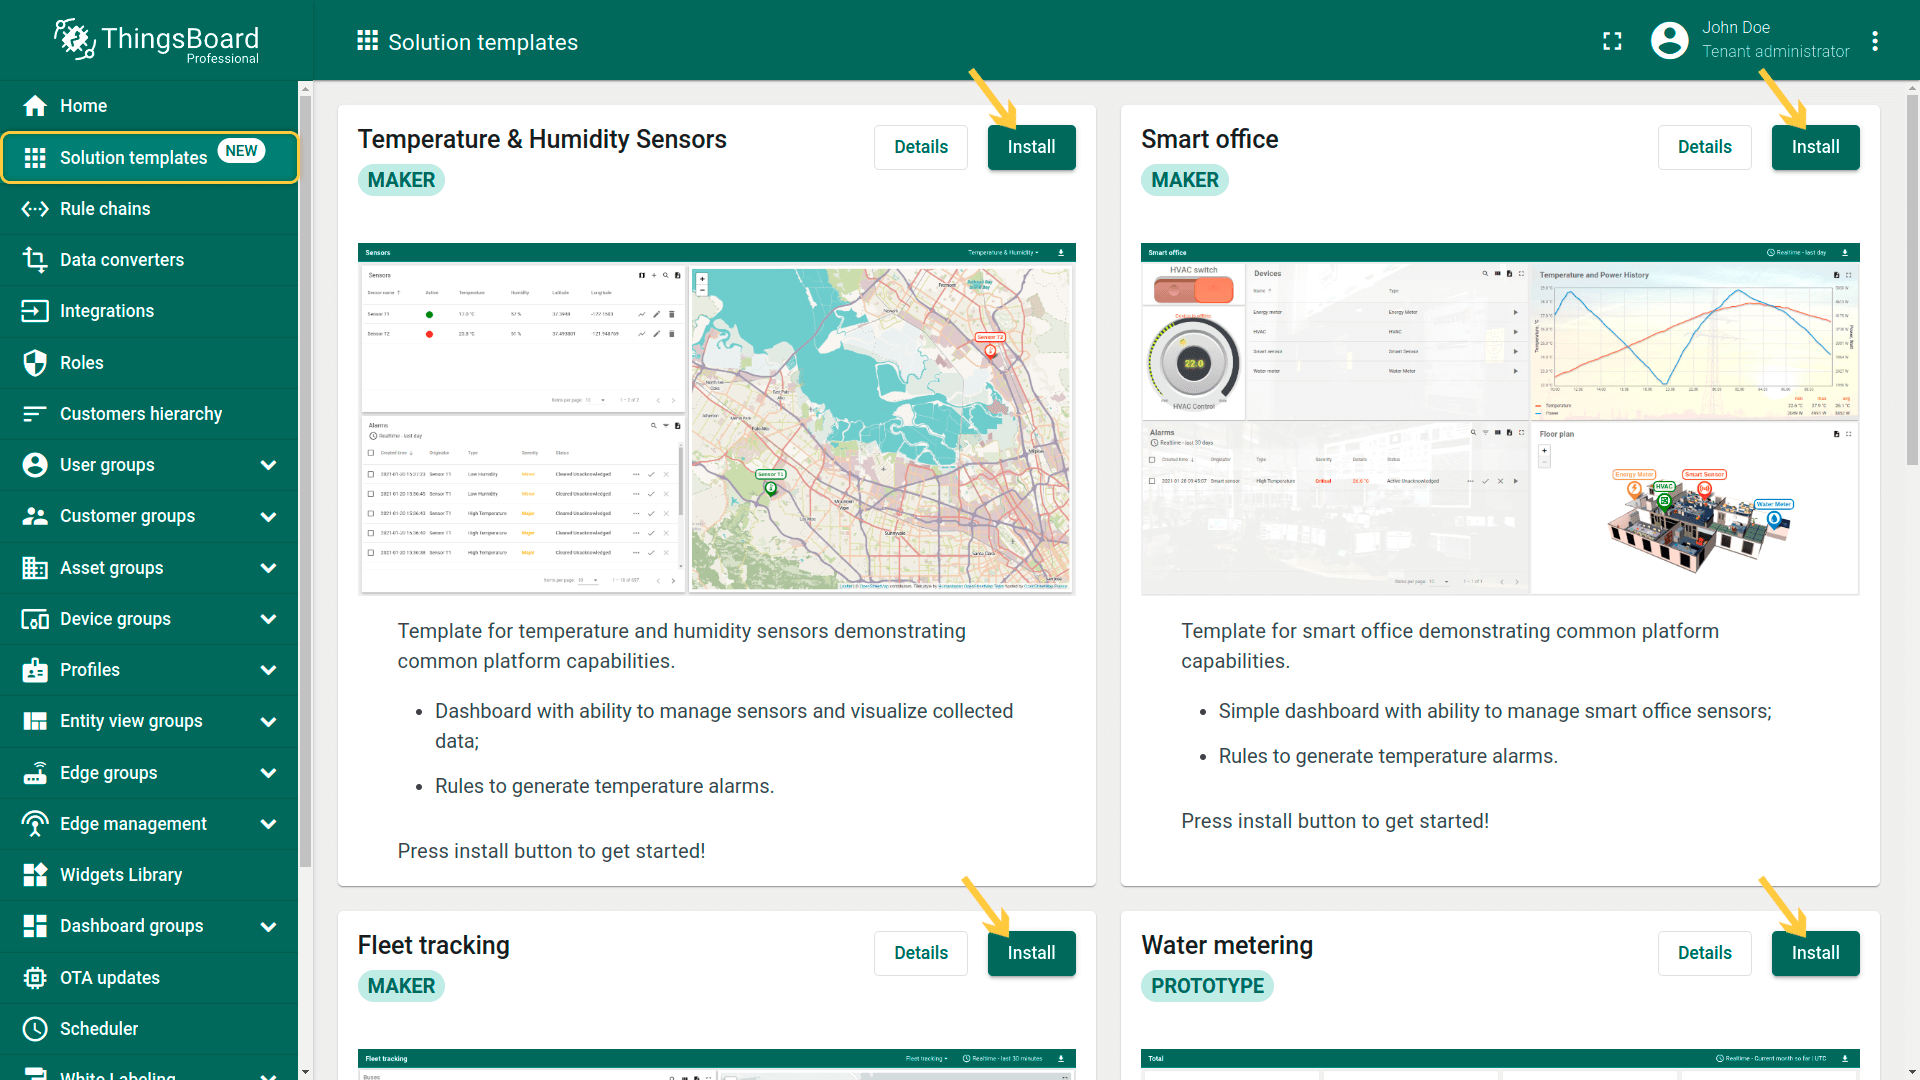Screen dimensions: 1920x1080
Task: Open the Integrations menu item
Action: 107,311
